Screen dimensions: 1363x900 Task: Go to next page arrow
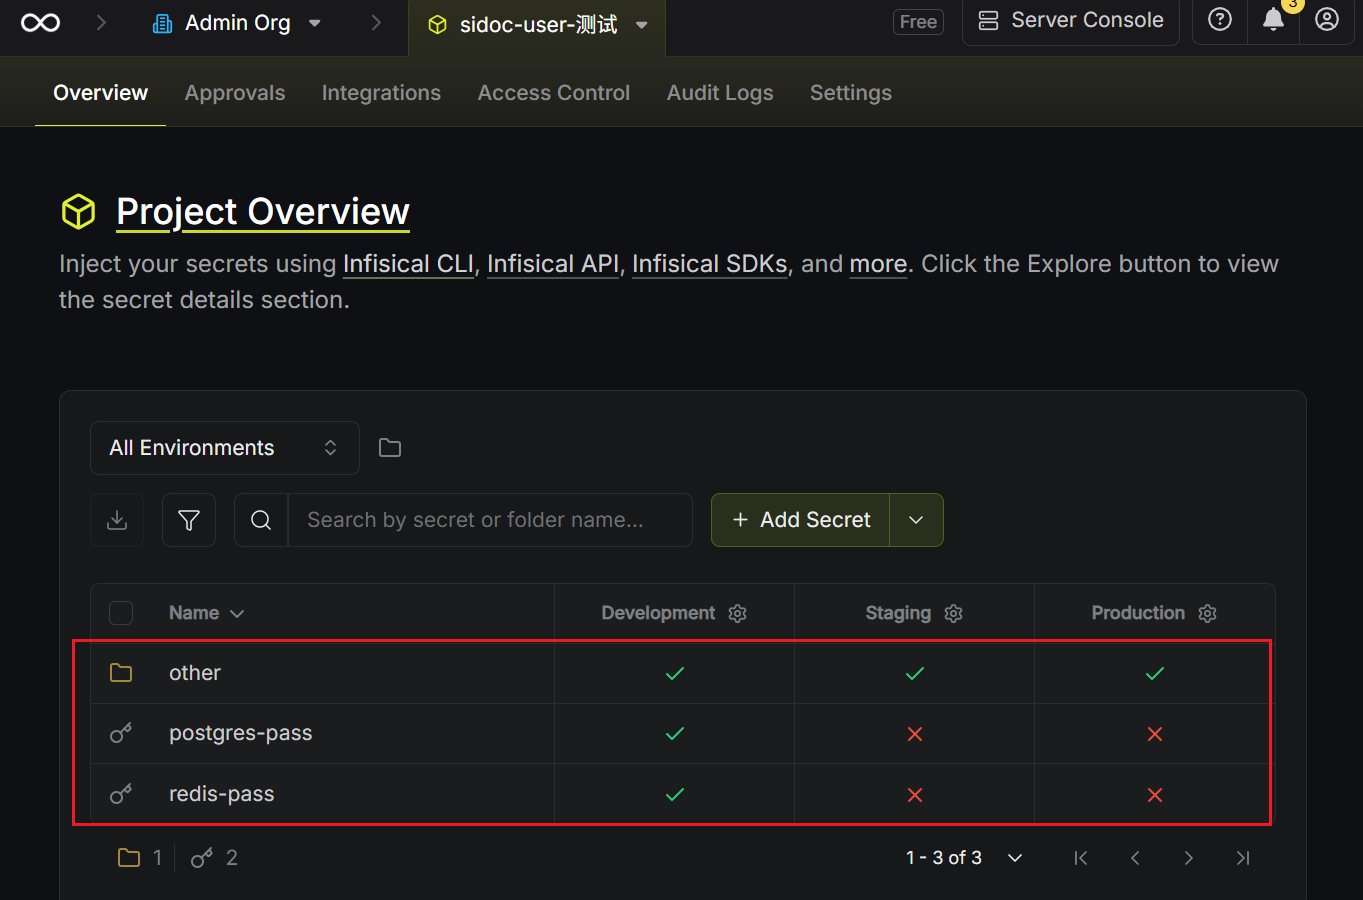pyautogui.click(x=1188, y=858)
